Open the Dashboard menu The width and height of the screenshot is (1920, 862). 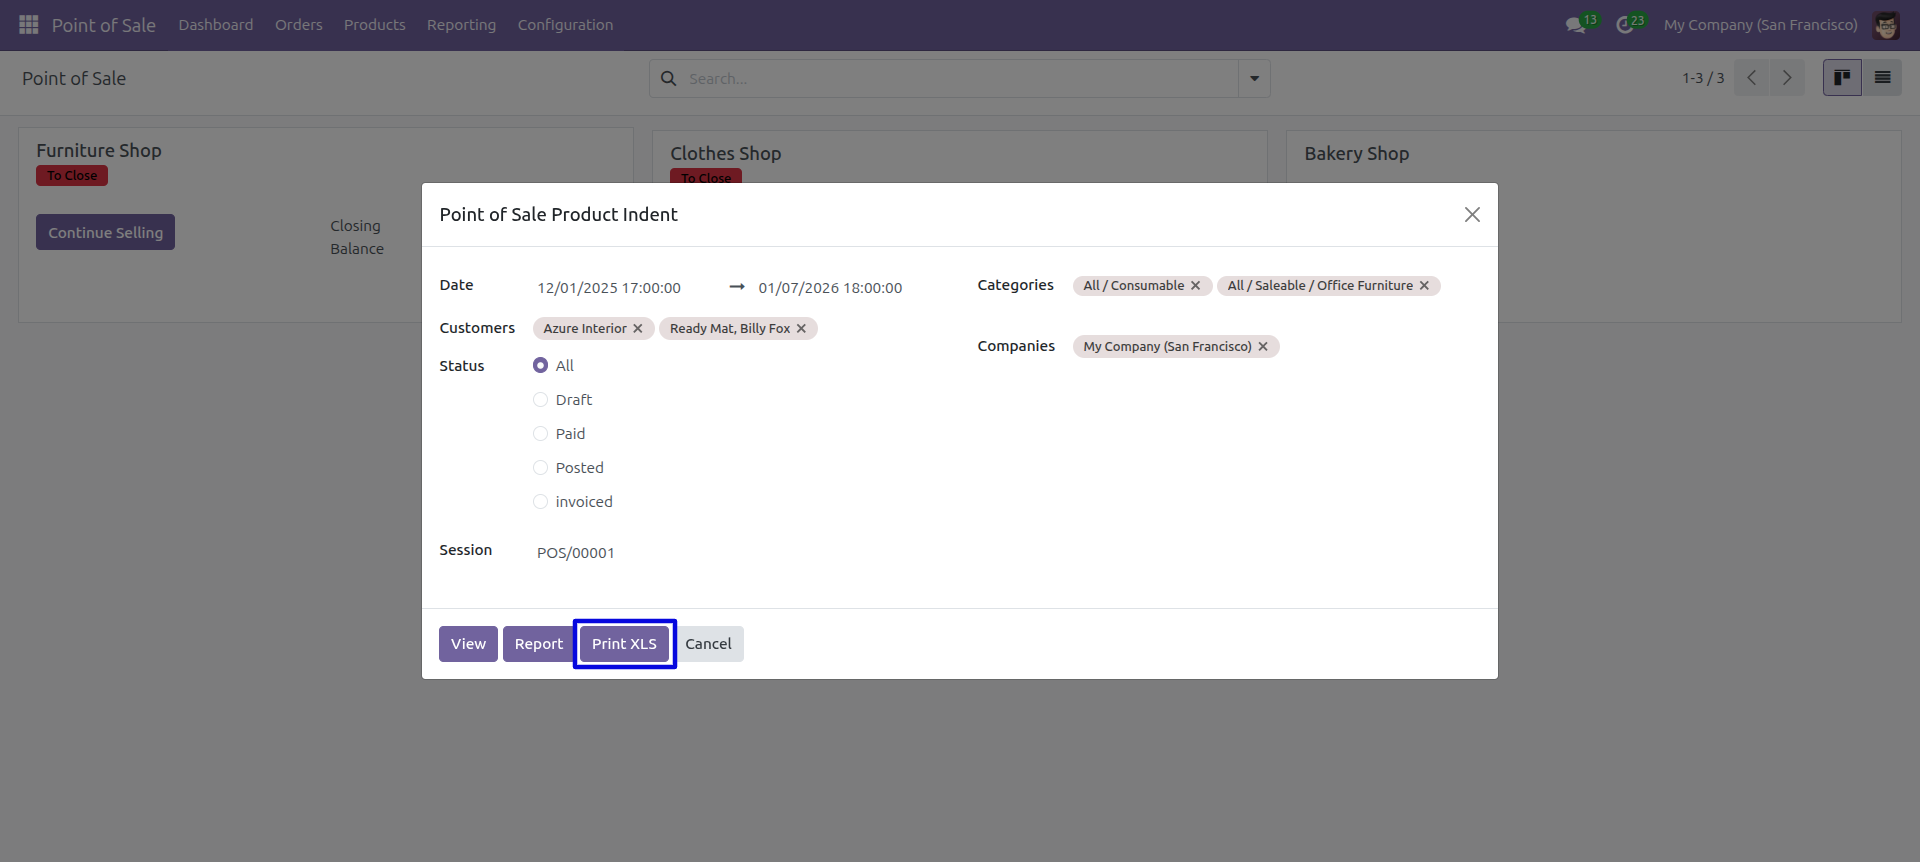pos(216,25)
